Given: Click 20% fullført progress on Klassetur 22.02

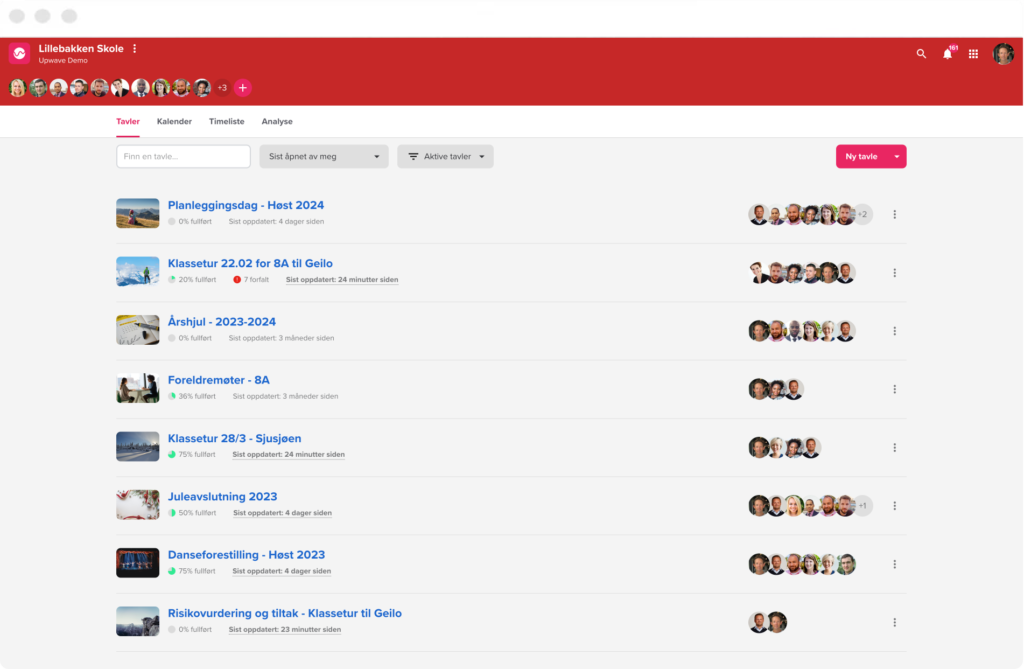Looking at the screenshot, I should tap(192, 280).
